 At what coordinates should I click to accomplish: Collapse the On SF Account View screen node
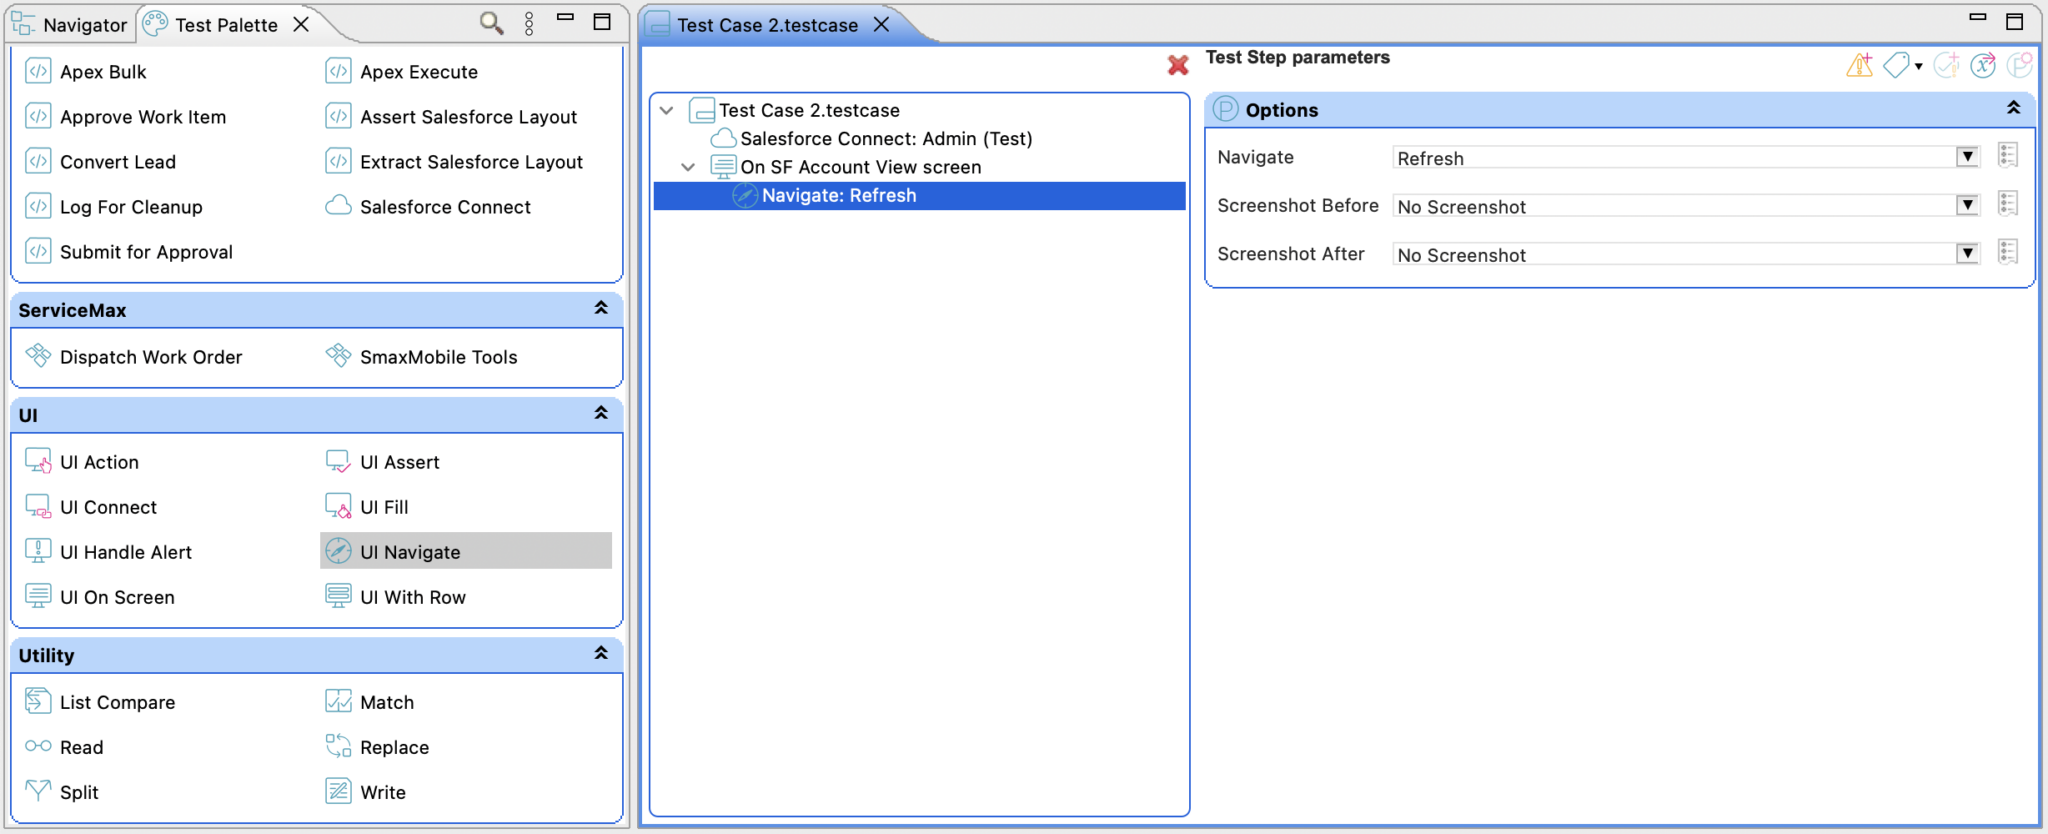[x=688, y=167]
